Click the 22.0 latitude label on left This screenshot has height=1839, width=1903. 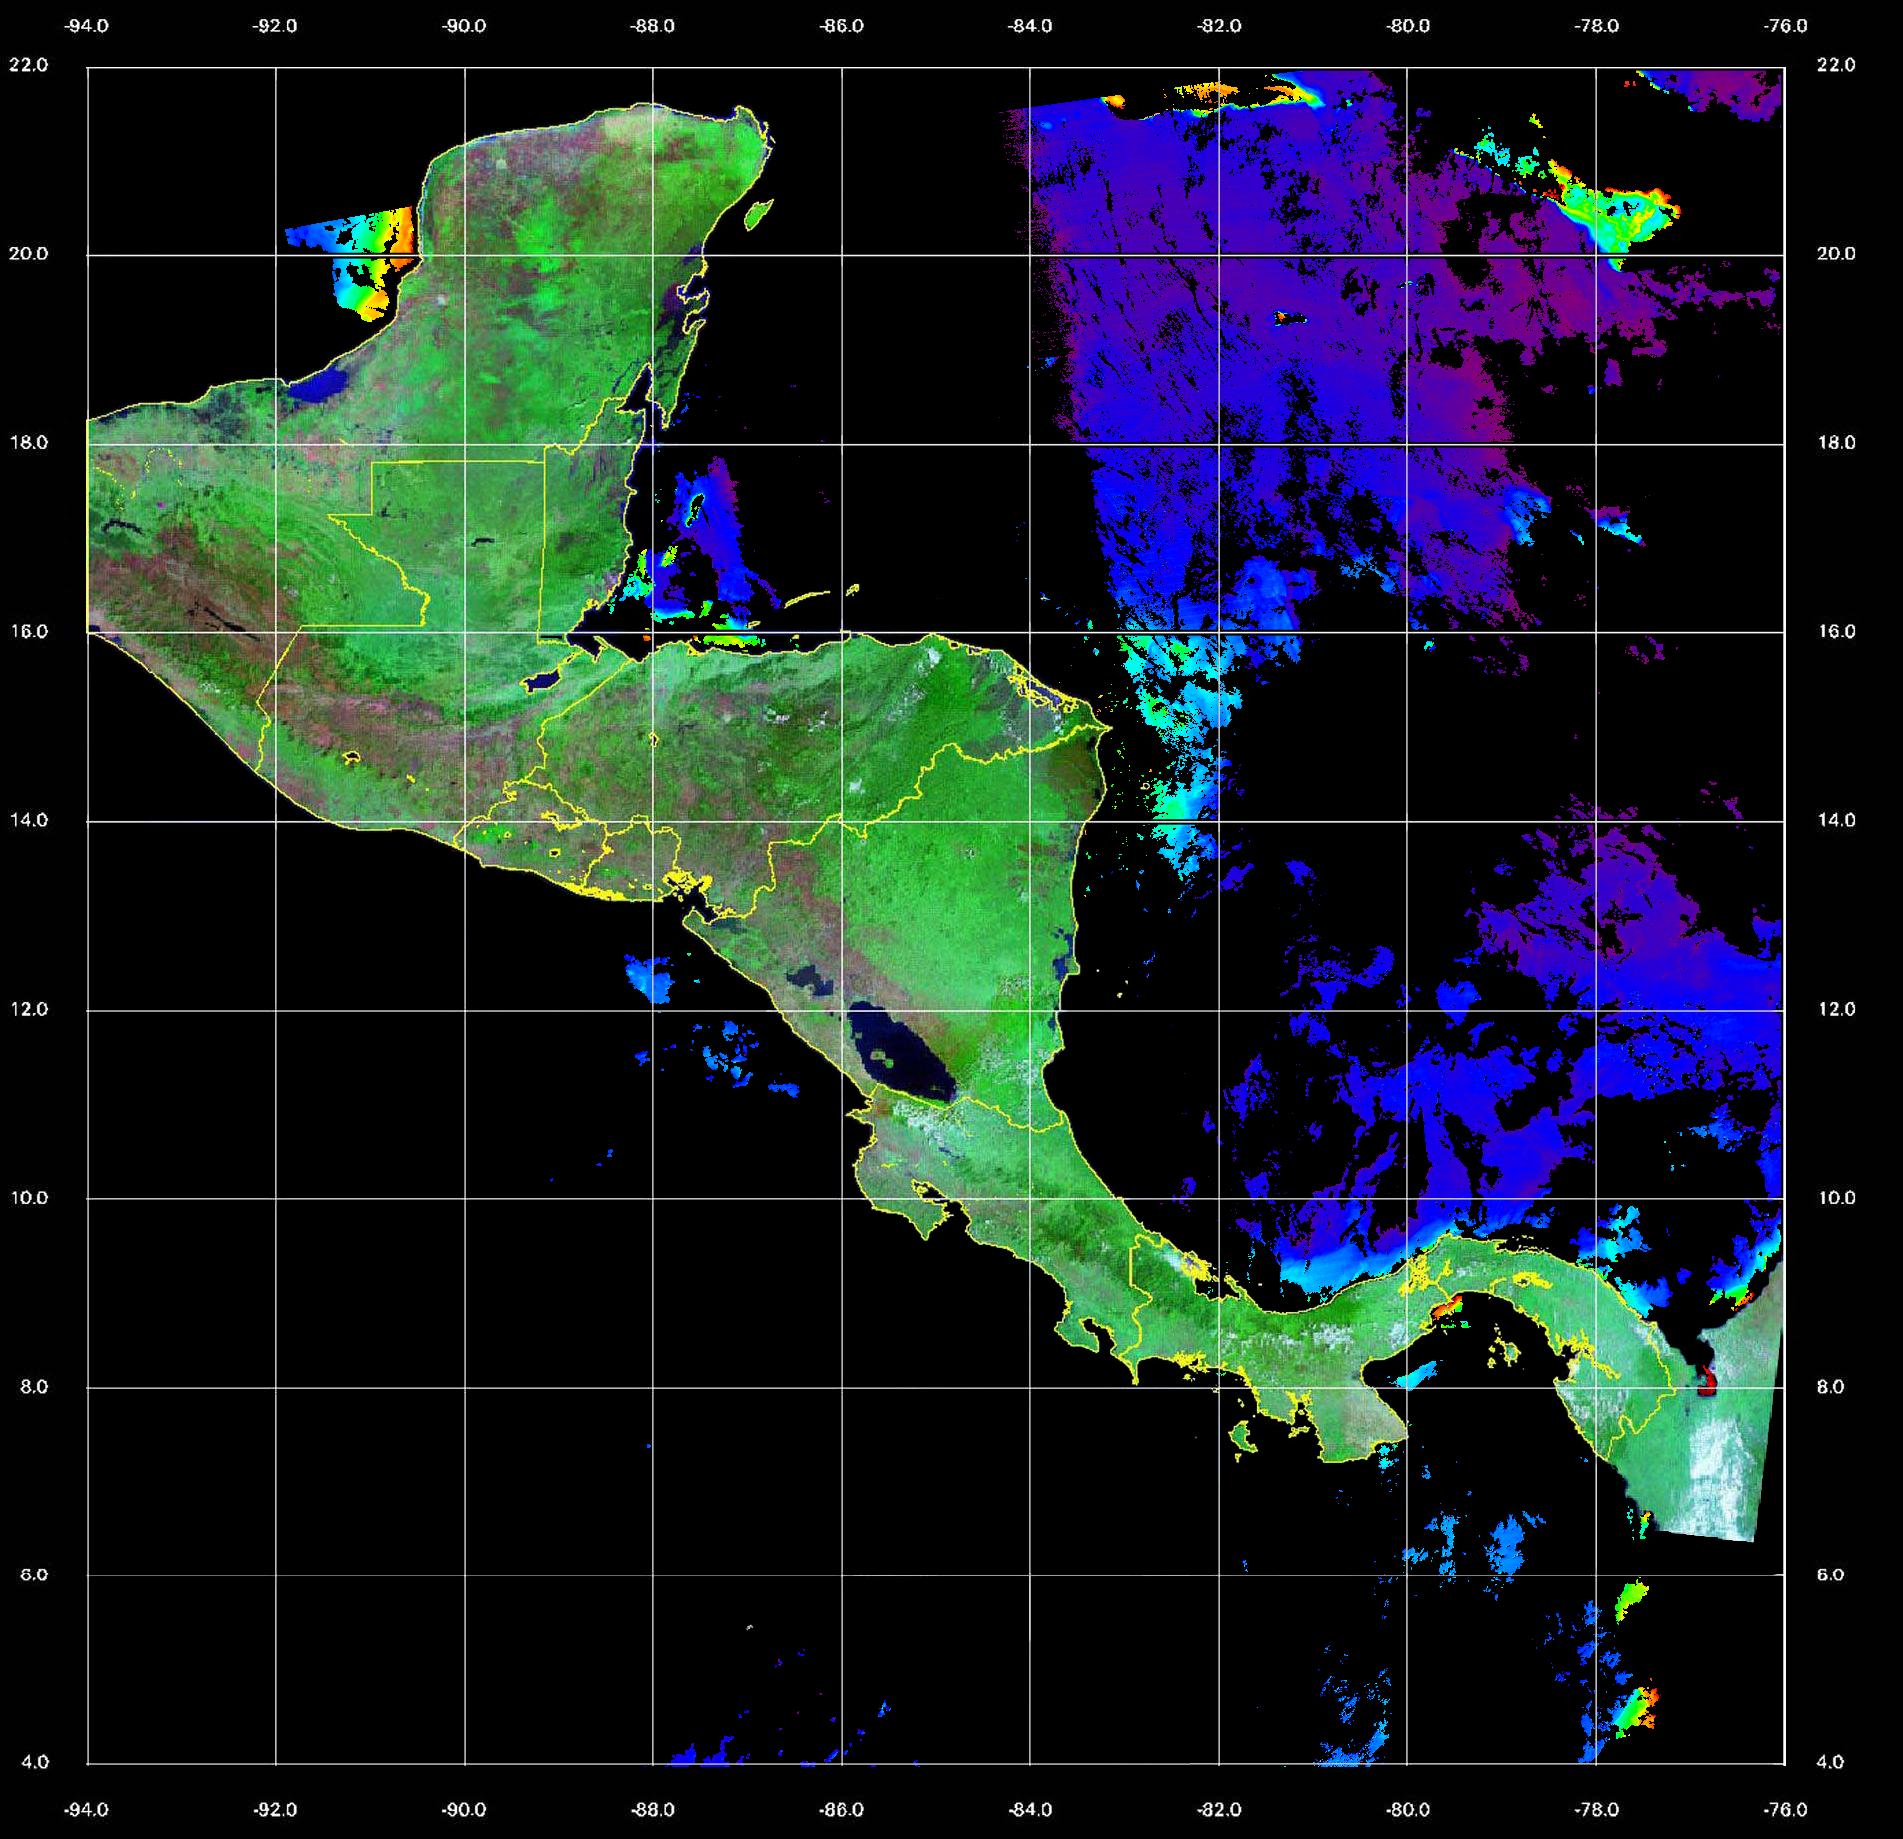(x=28, y=65)
